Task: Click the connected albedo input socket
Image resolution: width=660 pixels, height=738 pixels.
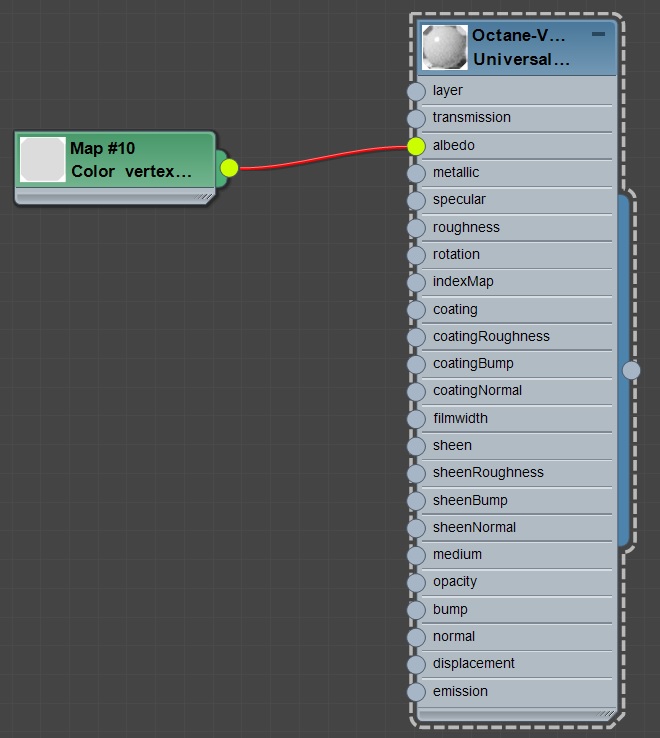Action: 416,146
